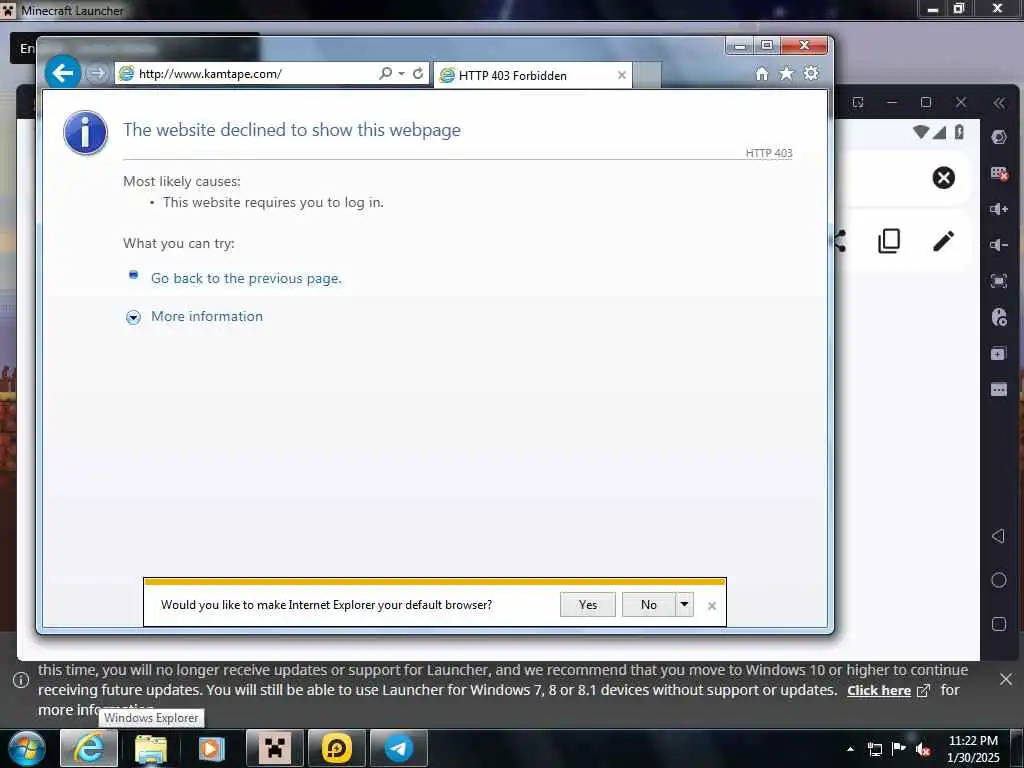Click Minecraft Launcher taskbar icon
Screen dimensions: 1024x768
click(x=274, y=748)
